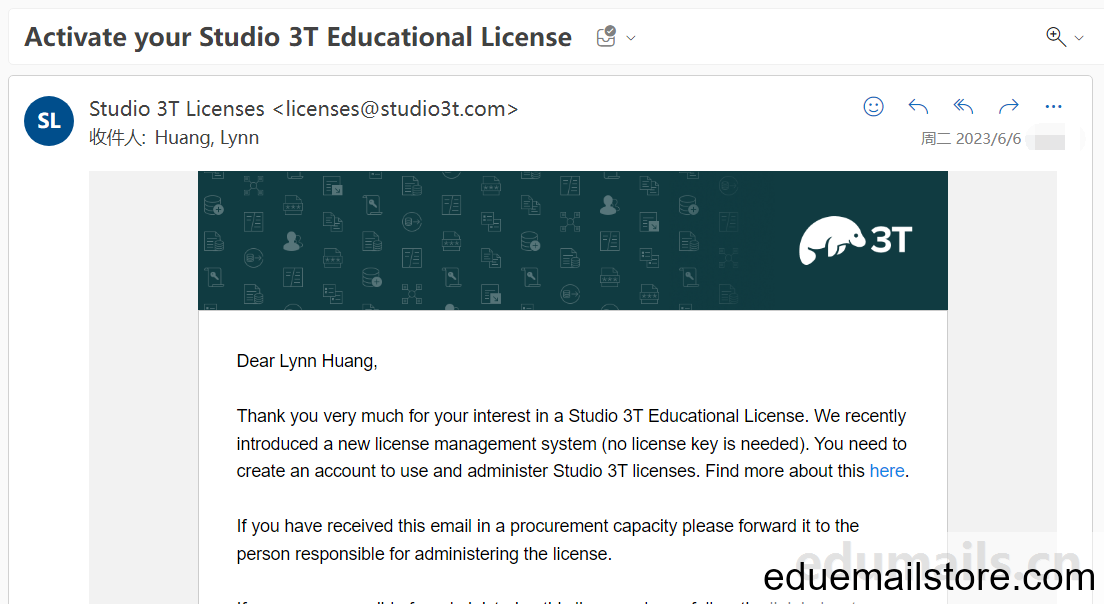Reply to Studio 3T Licenses email
Screen dimensions: 1104x604
point(918,106)
